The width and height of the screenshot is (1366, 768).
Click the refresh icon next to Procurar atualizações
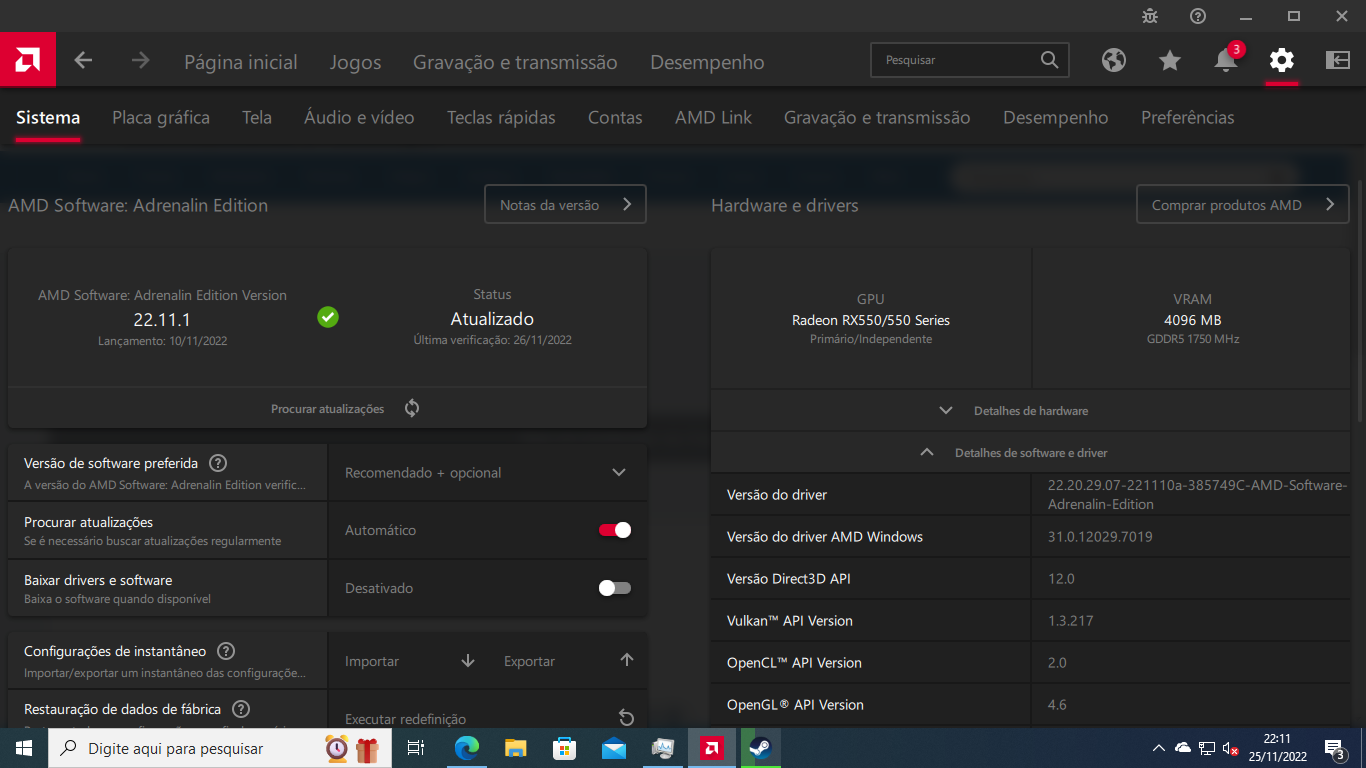[412, 408]
